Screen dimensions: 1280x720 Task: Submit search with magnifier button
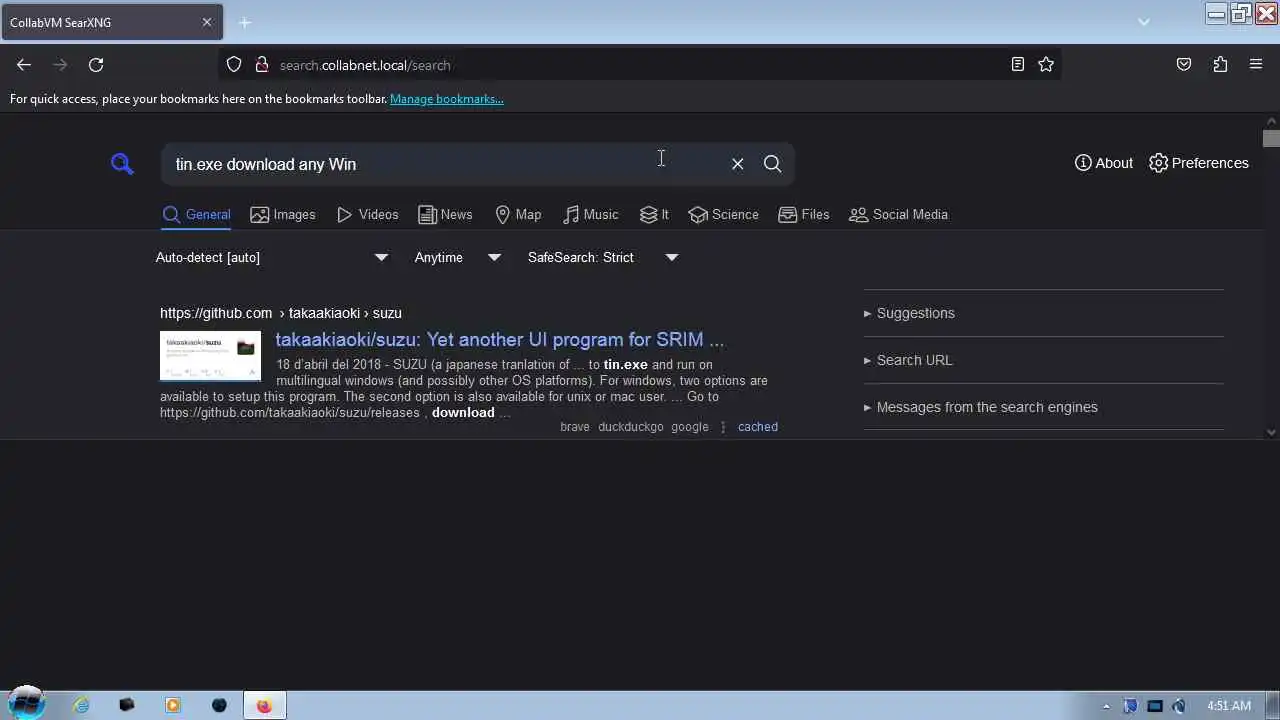[x=773, y=164]
